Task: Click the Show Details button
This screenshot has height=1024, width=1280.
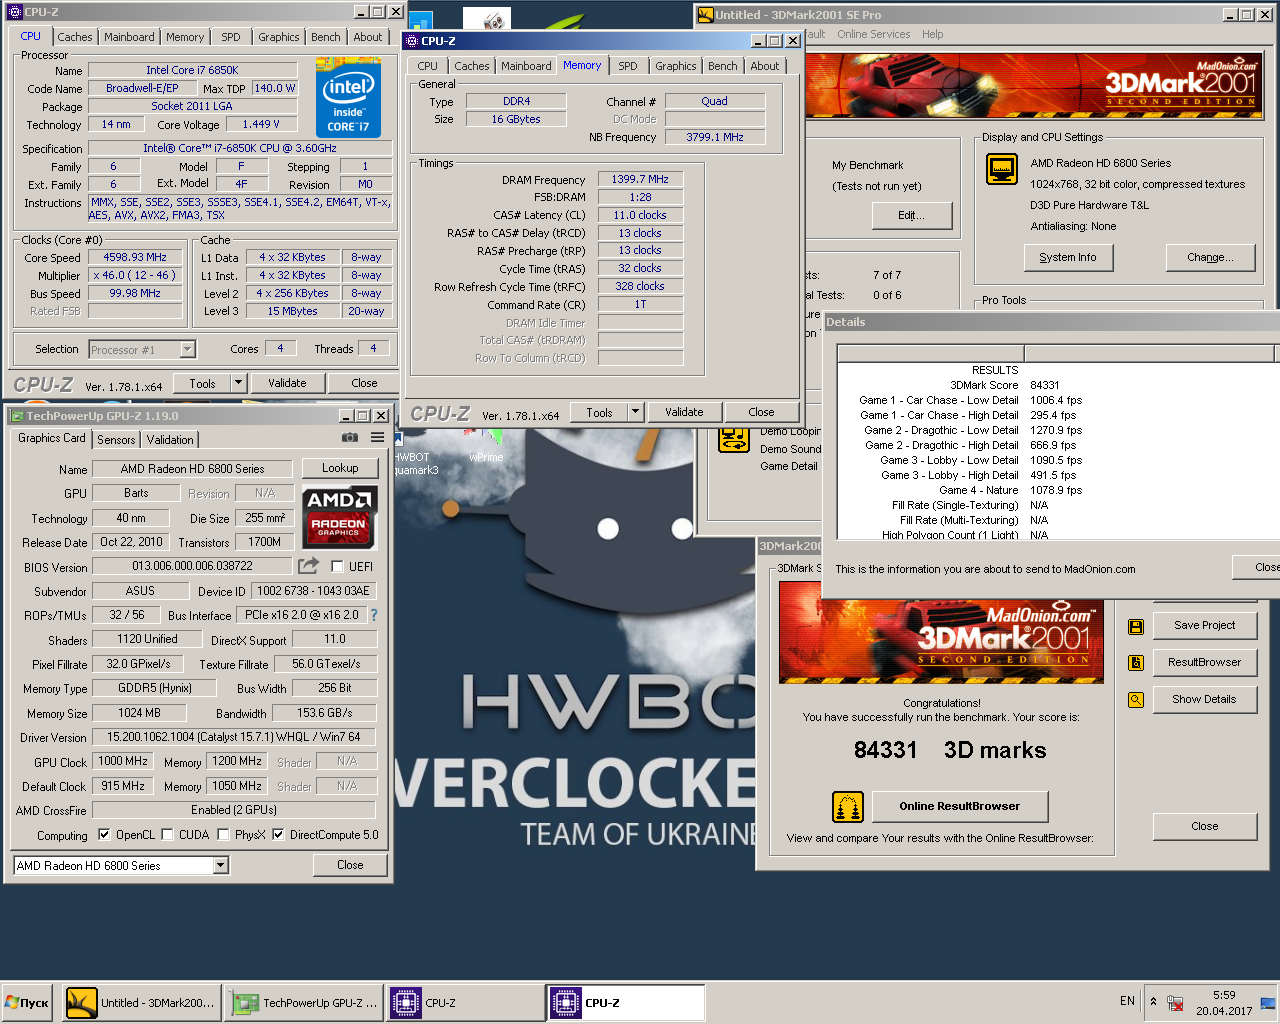Action: [1205, 699]
